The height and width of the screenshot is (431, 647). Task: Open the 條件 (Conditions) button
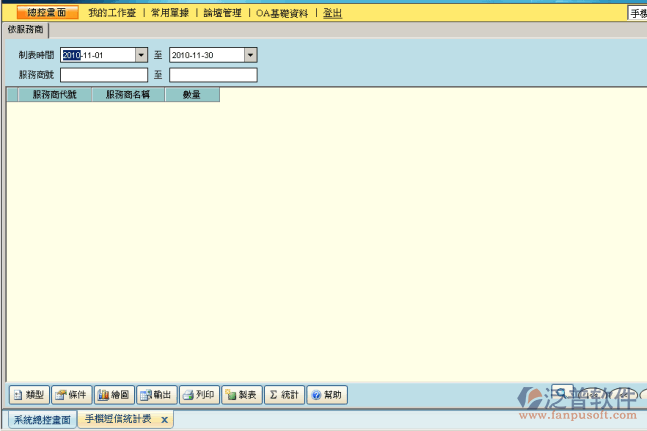(72, 395)
